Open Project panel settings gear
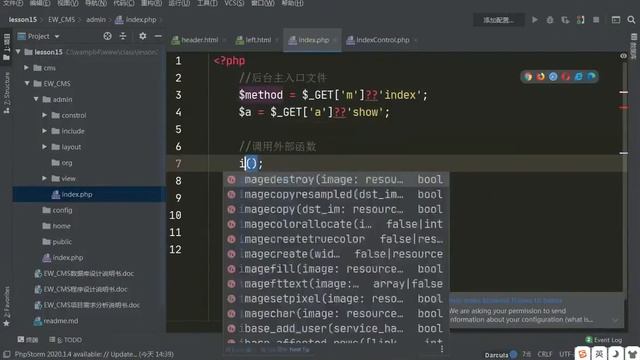This screenshot has width=640, height=360. click(142, 36)
